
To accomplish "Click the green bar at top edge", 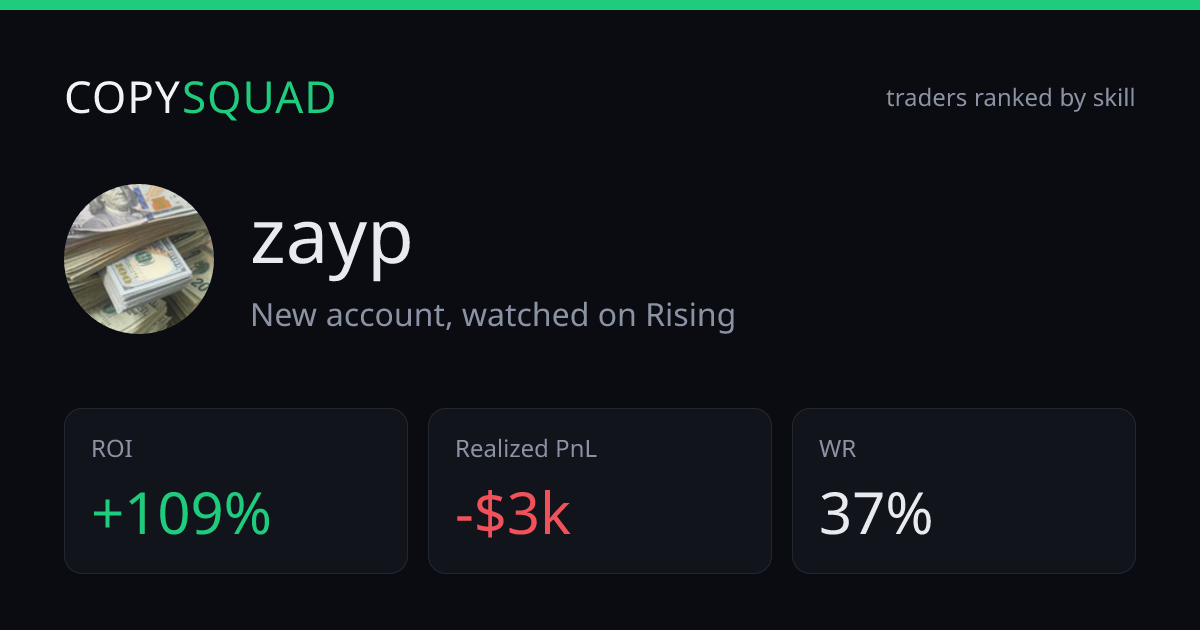I will click(600, 5).
